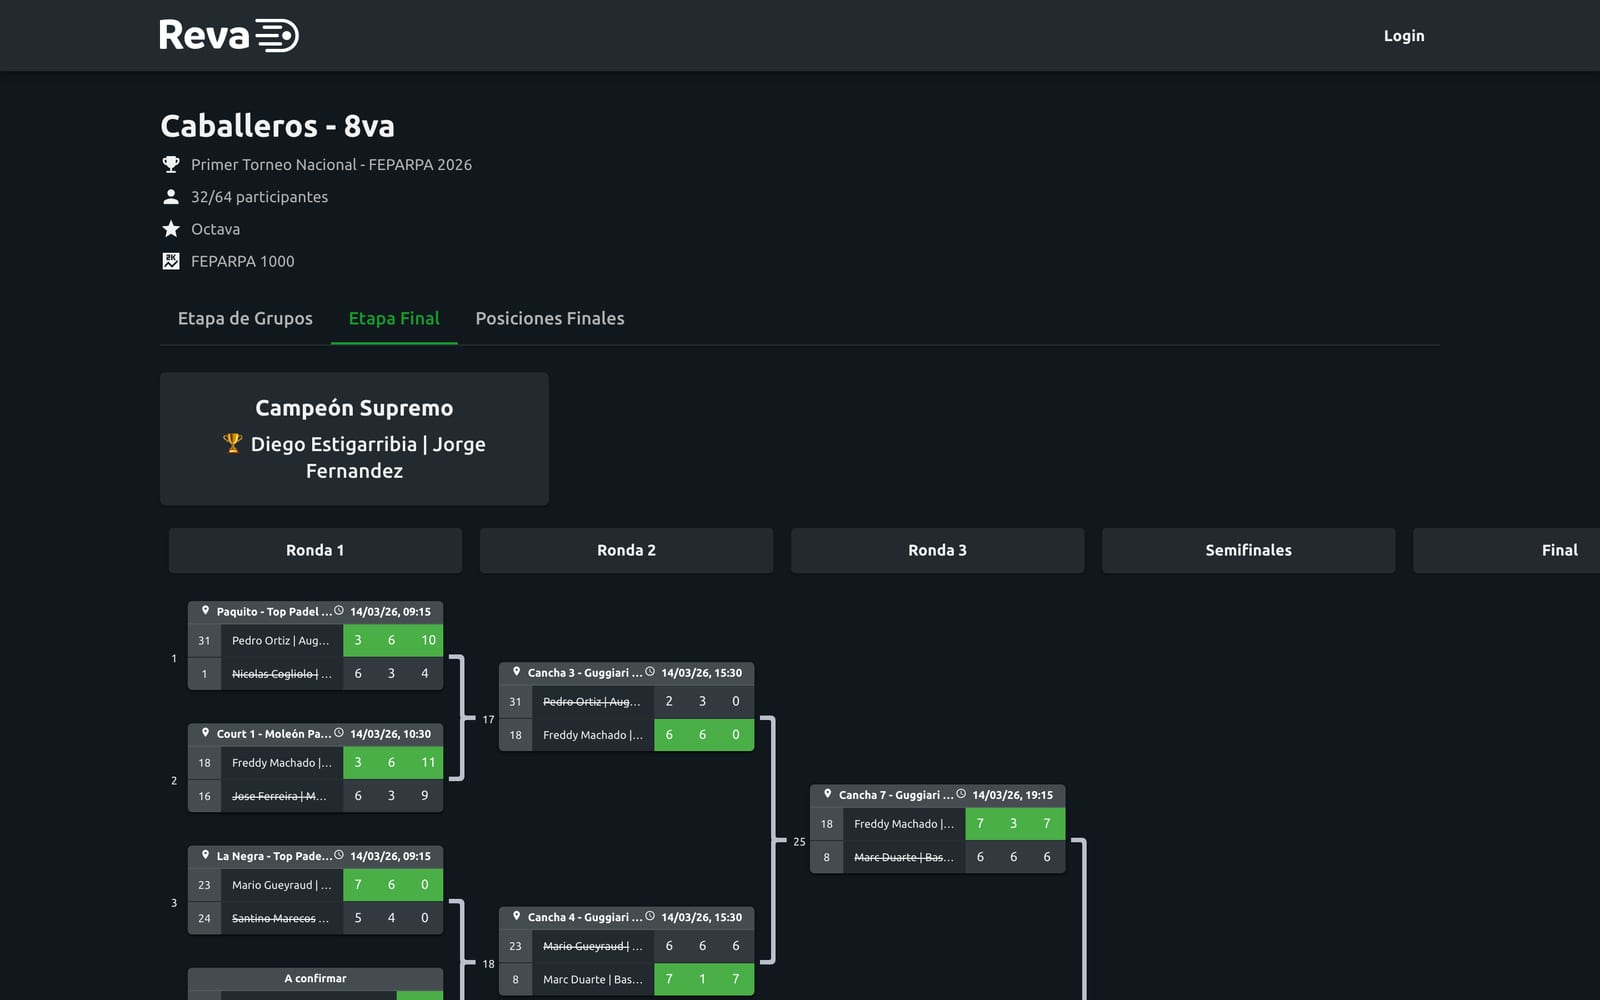This screenshot has width=1600, height=1000.
Task: Click clock icon on La Negra match header
Action: 339,854
